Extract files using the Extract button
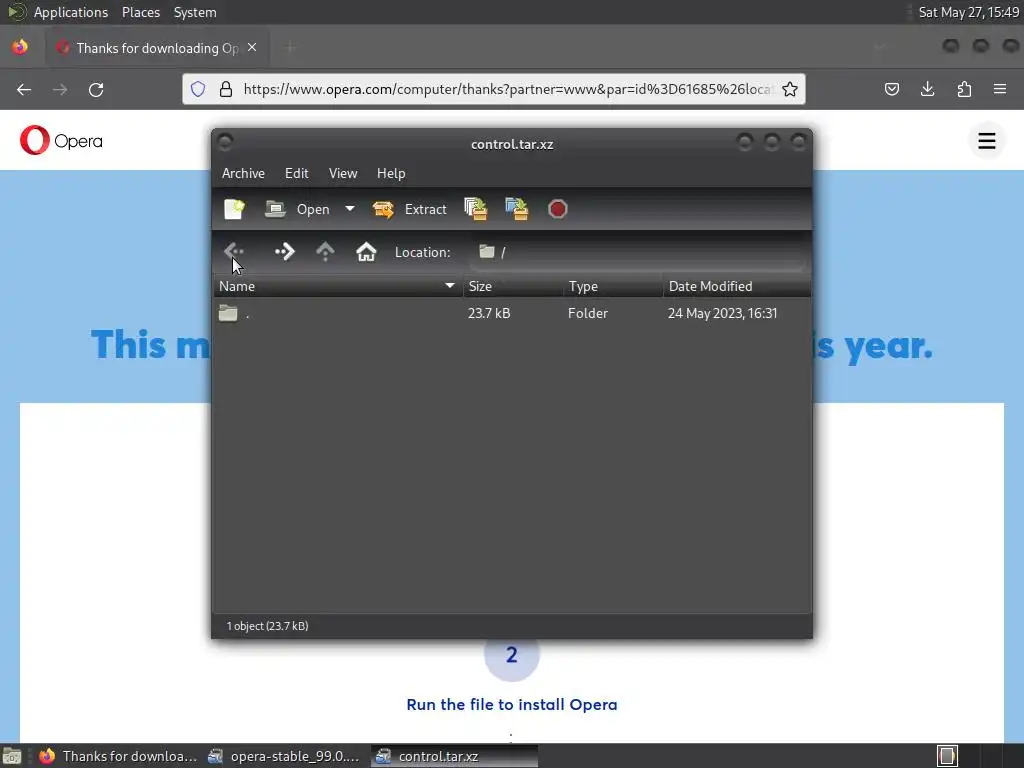The image size is (1024, 768). click(410, 209)
